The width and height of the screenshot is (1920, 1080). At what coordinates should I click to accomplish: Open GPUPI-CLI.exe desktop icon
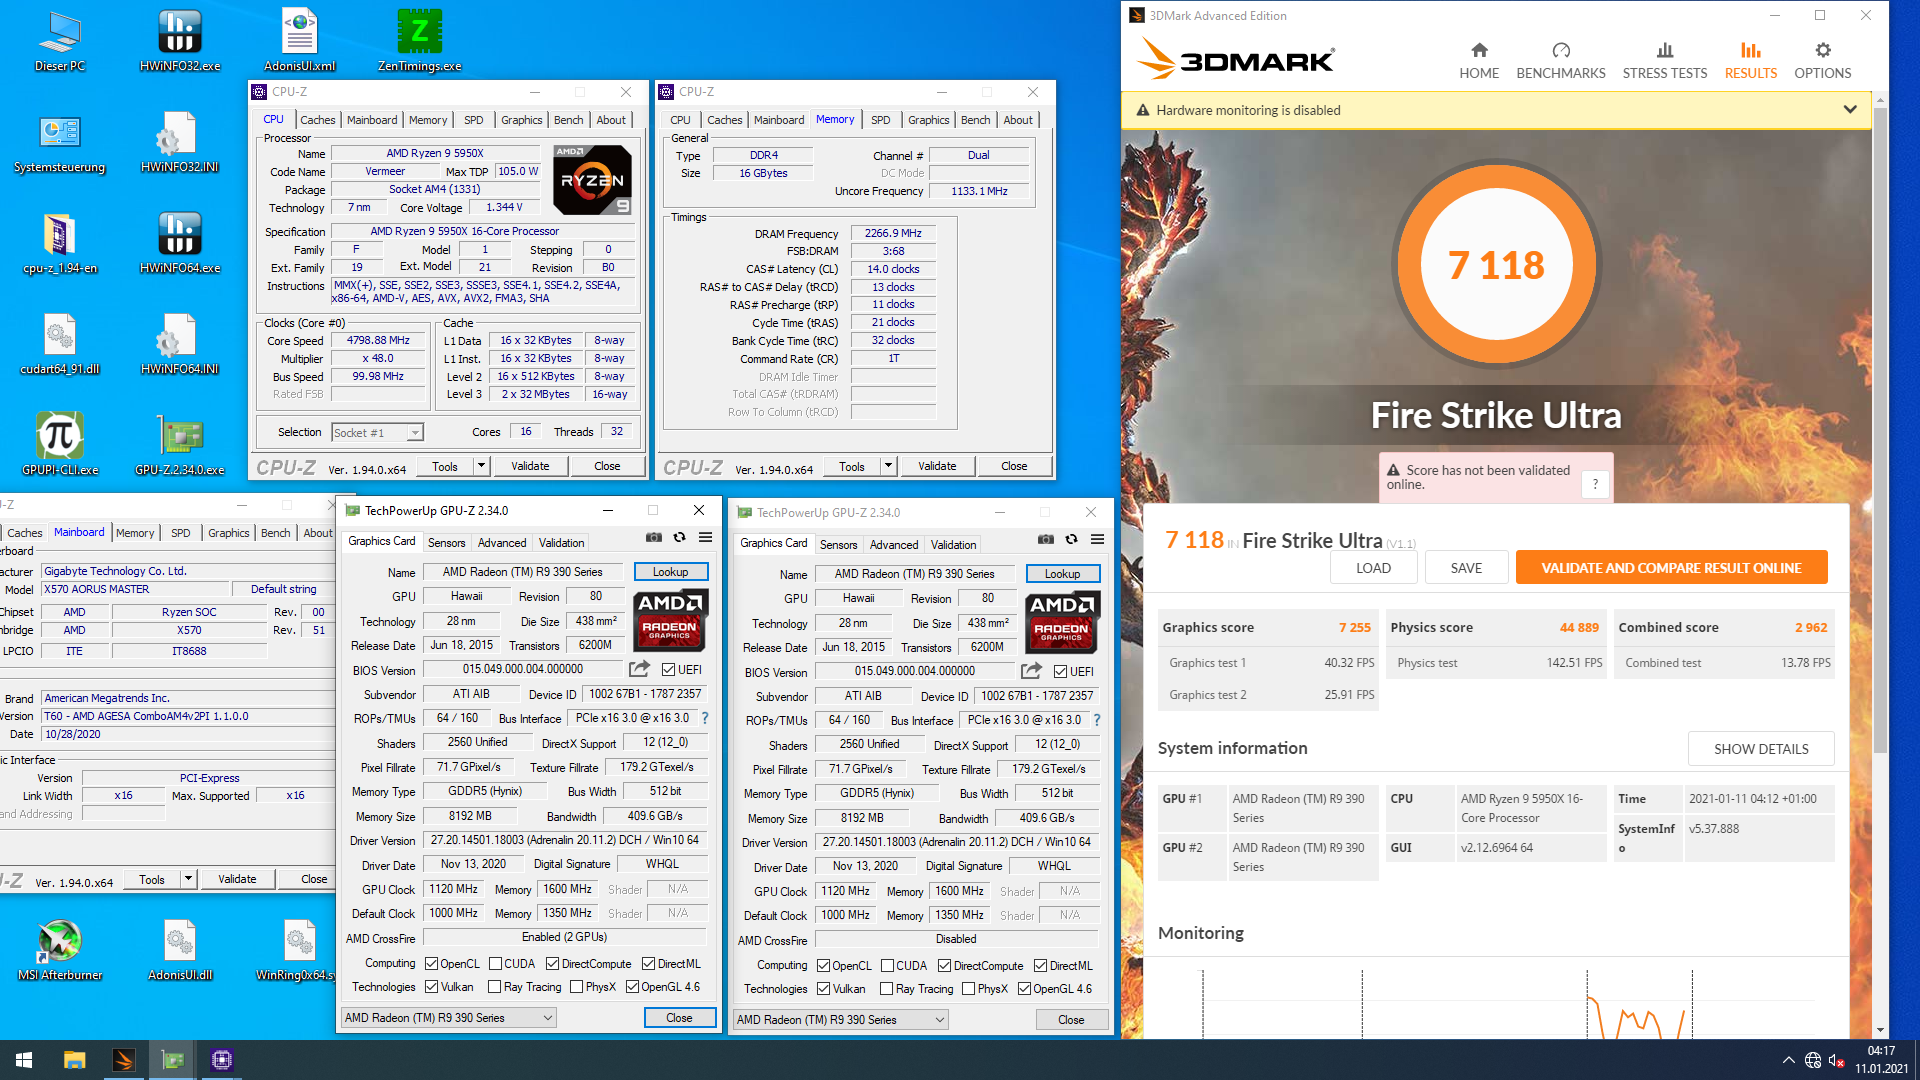pyautogui.click(x=60, y=445)
